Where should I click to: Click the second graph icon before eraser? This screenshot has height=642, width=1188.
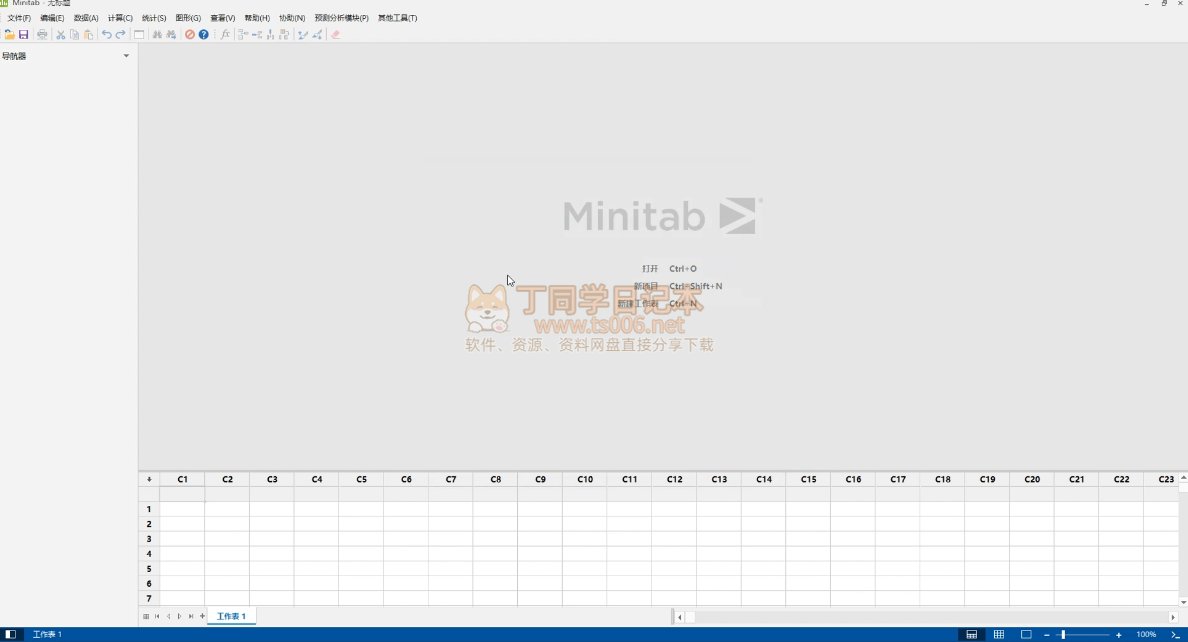point(317,35)
